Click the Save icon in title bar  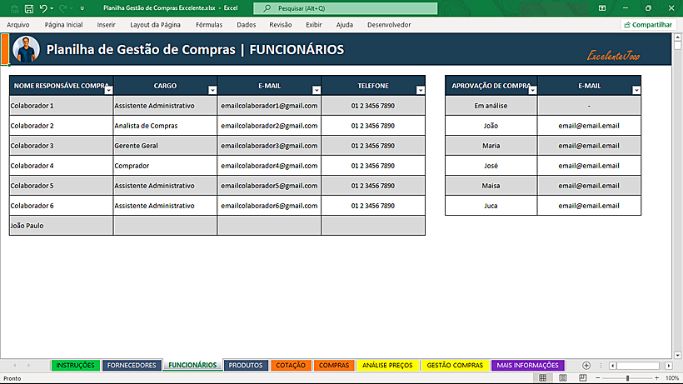pos(29,8)
